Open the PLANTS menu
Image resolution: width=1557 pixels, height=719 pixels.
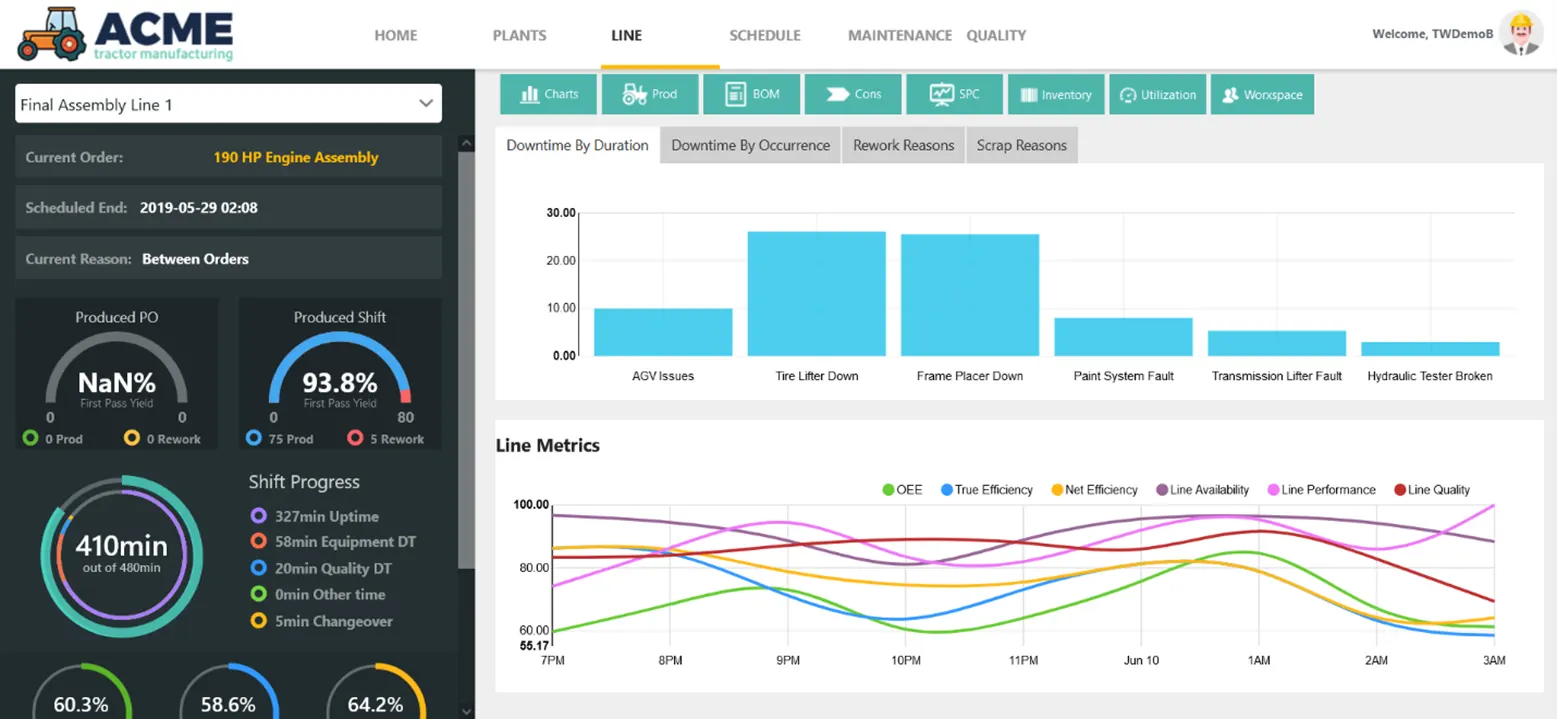[x=520, y=35]
